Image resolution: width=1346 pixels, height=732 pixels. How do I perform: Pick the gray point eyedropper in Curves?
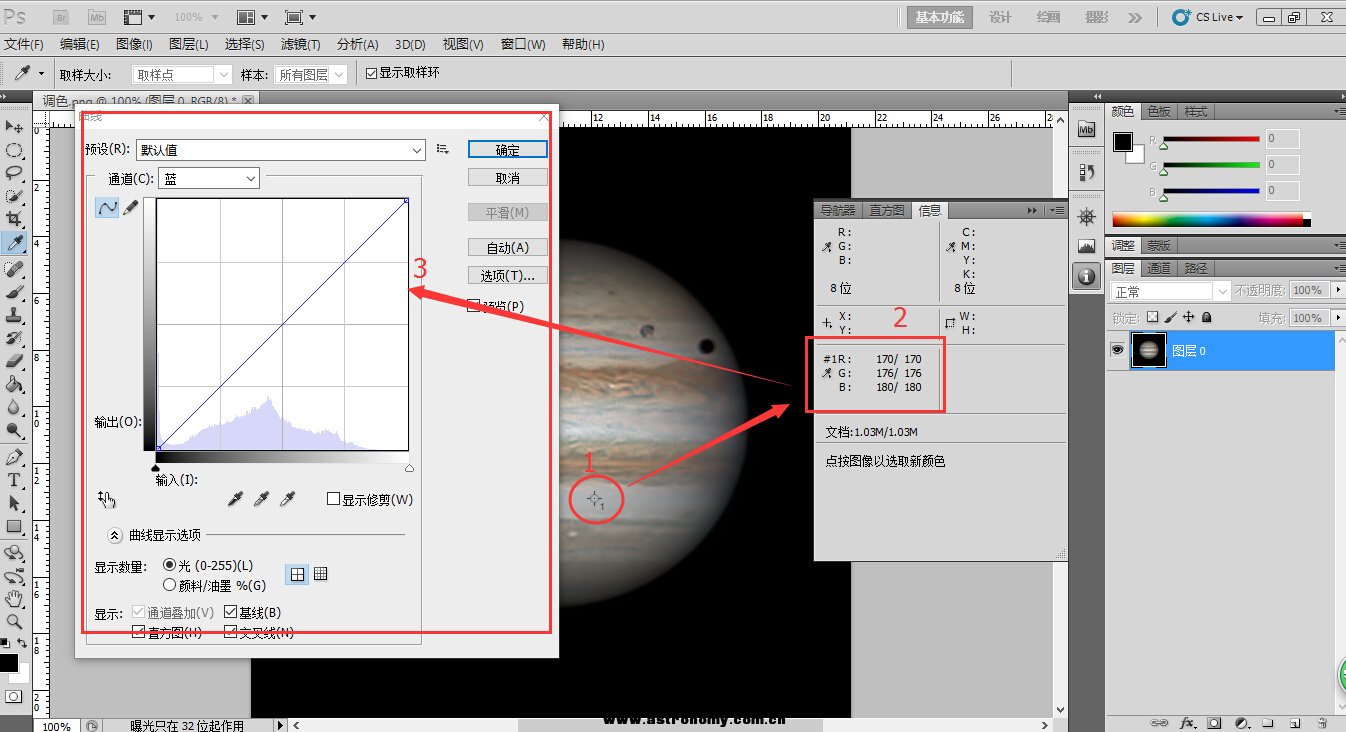(262, 499)
